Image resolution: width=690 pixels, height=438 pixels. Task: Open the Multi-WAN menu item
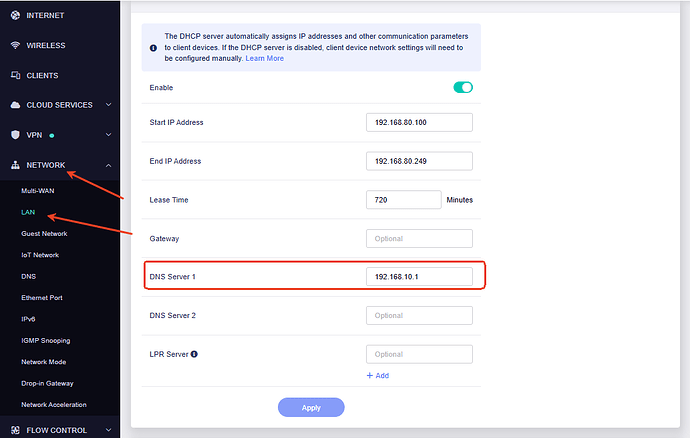tap(38, 191)
